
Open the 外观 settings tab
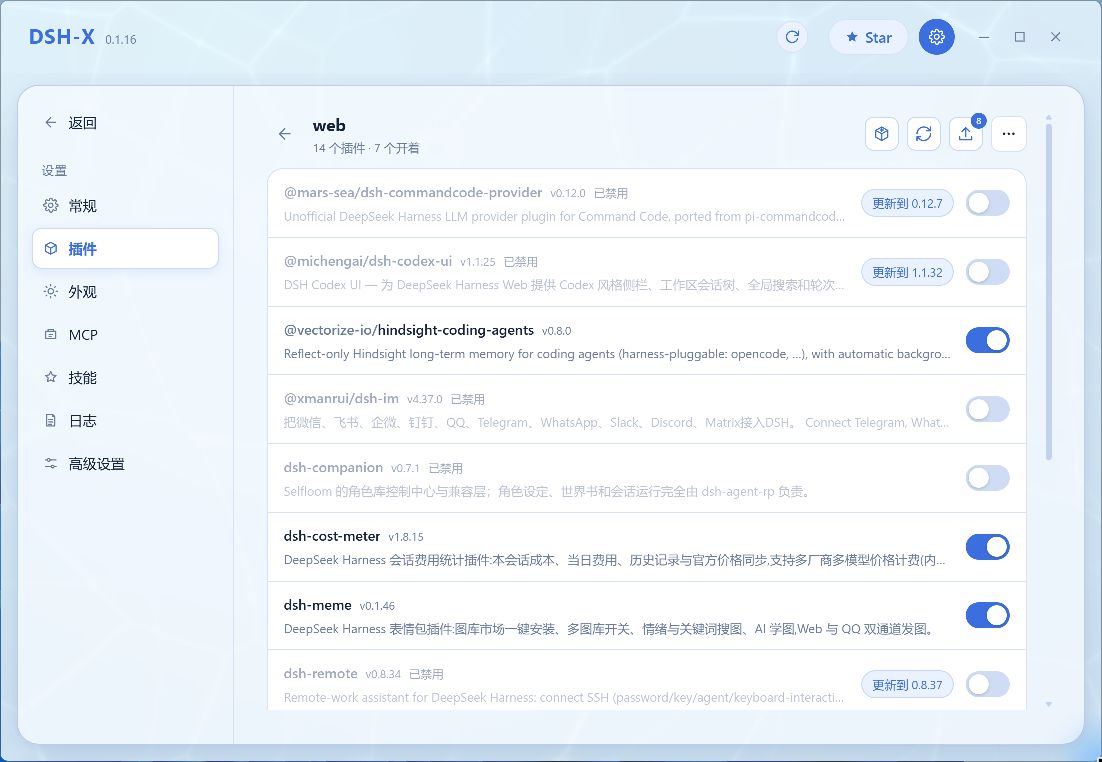pos(125,292)
